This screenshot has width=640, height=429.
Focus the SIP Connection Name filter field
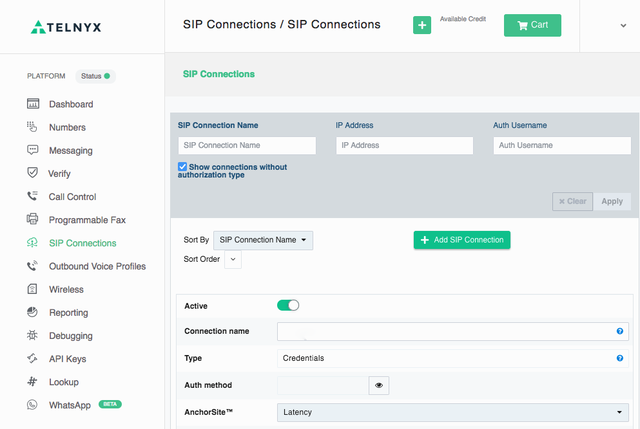coord(247,145)
